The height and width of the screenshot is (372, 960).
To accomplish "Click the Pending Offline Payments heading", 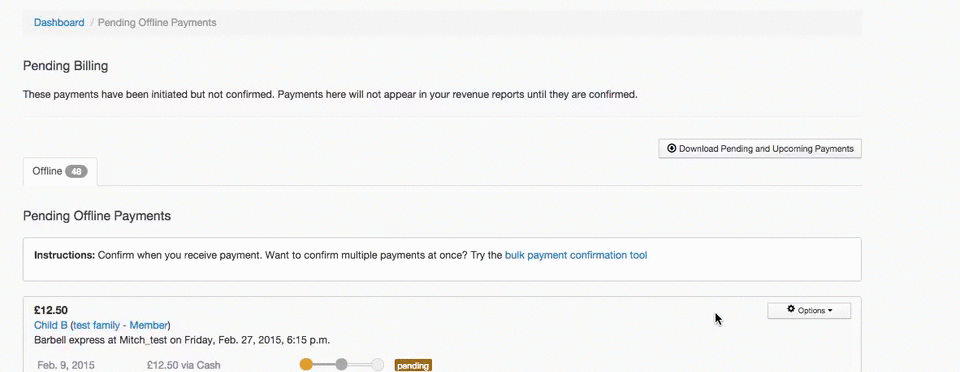I will pos(97,216).
